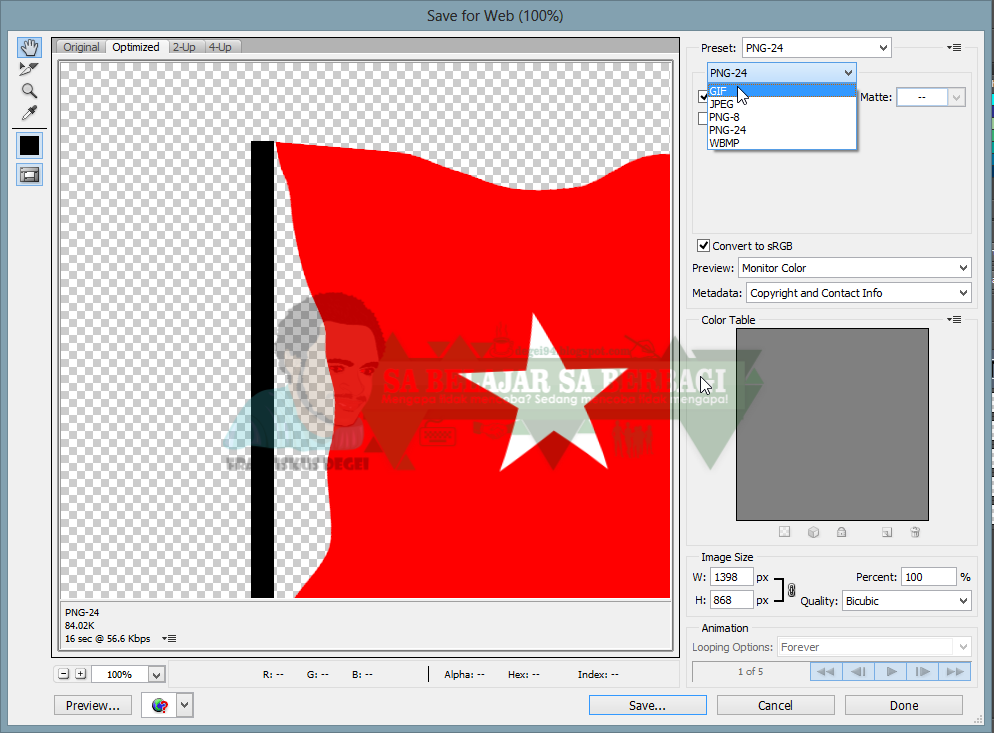Select the Slice Select tool
994x733 pixels.
point(29,68)
